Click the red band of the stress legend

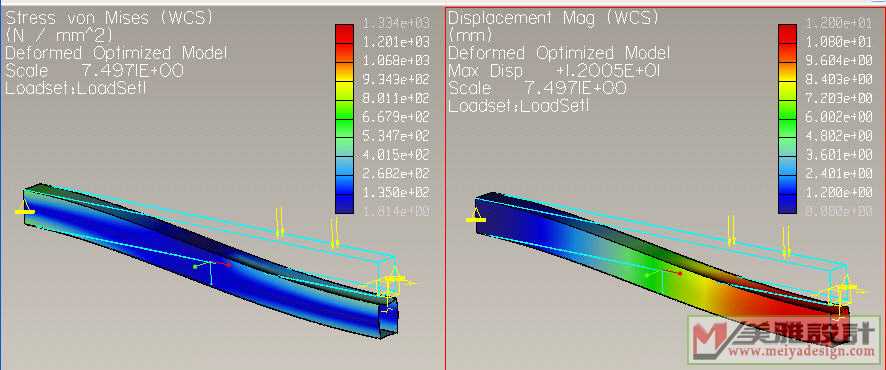[x=344, y=34]
